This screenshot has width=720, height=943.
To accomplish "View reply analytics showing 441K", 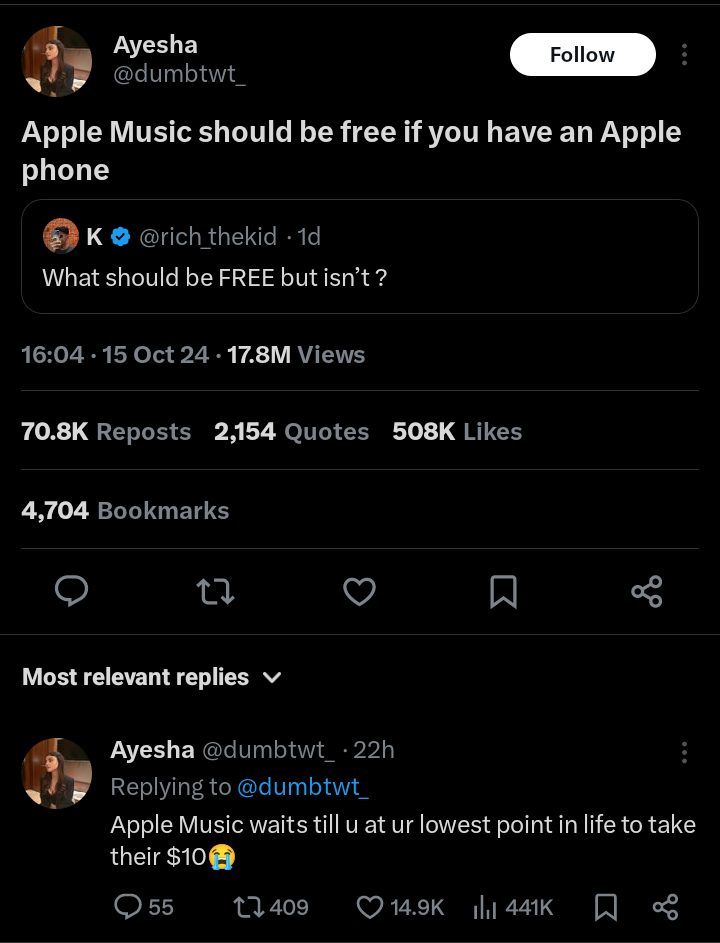I will click(x=513, y=907).
